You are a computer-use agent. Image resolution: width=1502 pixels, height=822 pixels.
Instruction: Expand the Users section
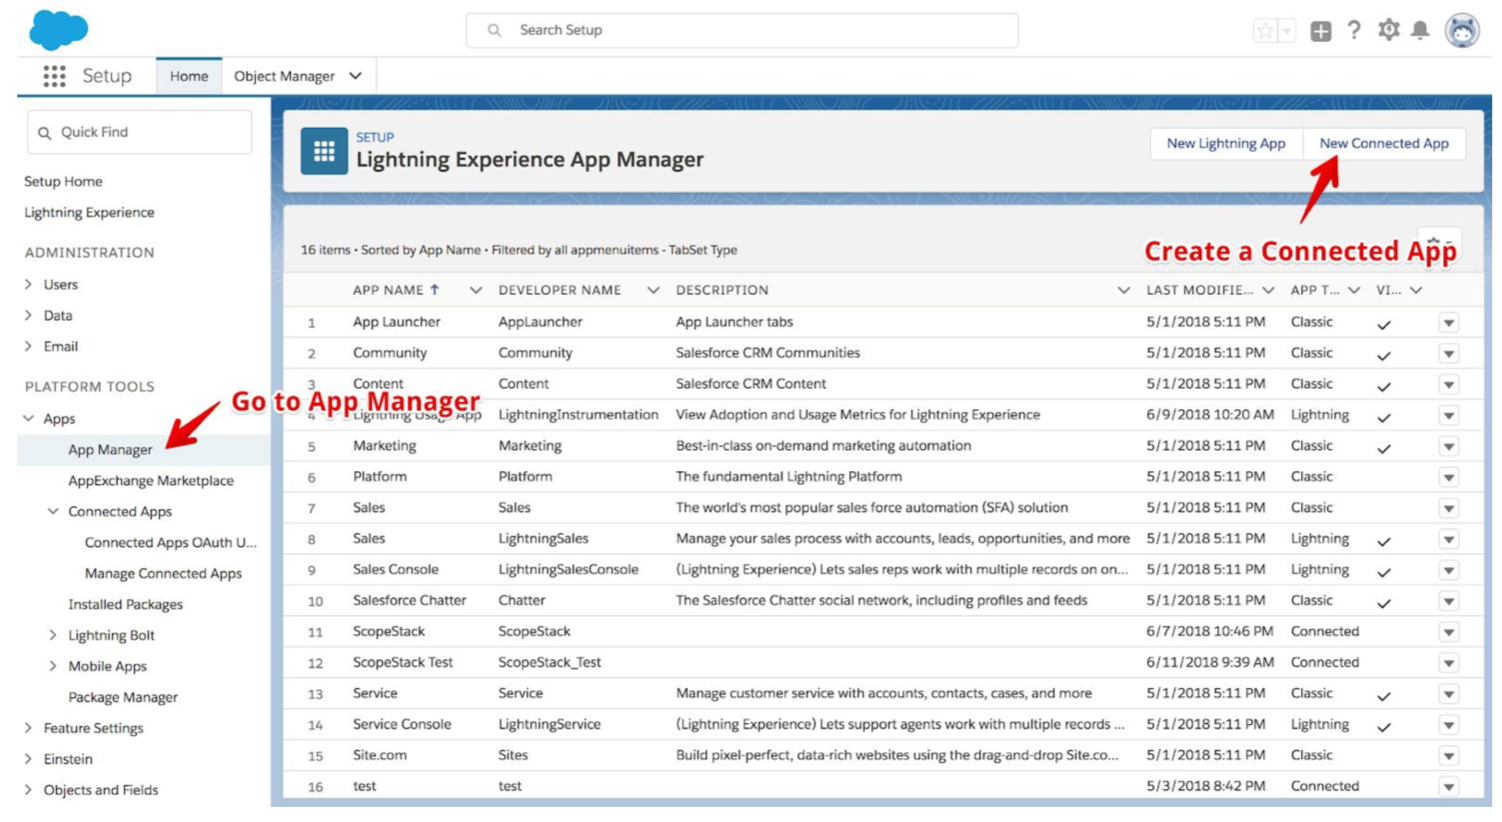28,284
